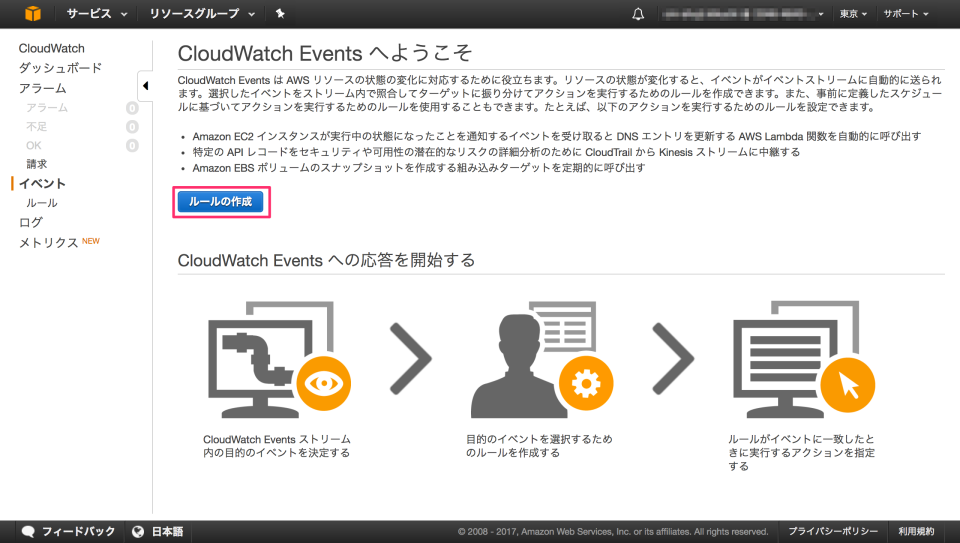This screenshot has width=960, height=543.
Task: Click the monitor with cursor illustration
Action: pos(804,360)
